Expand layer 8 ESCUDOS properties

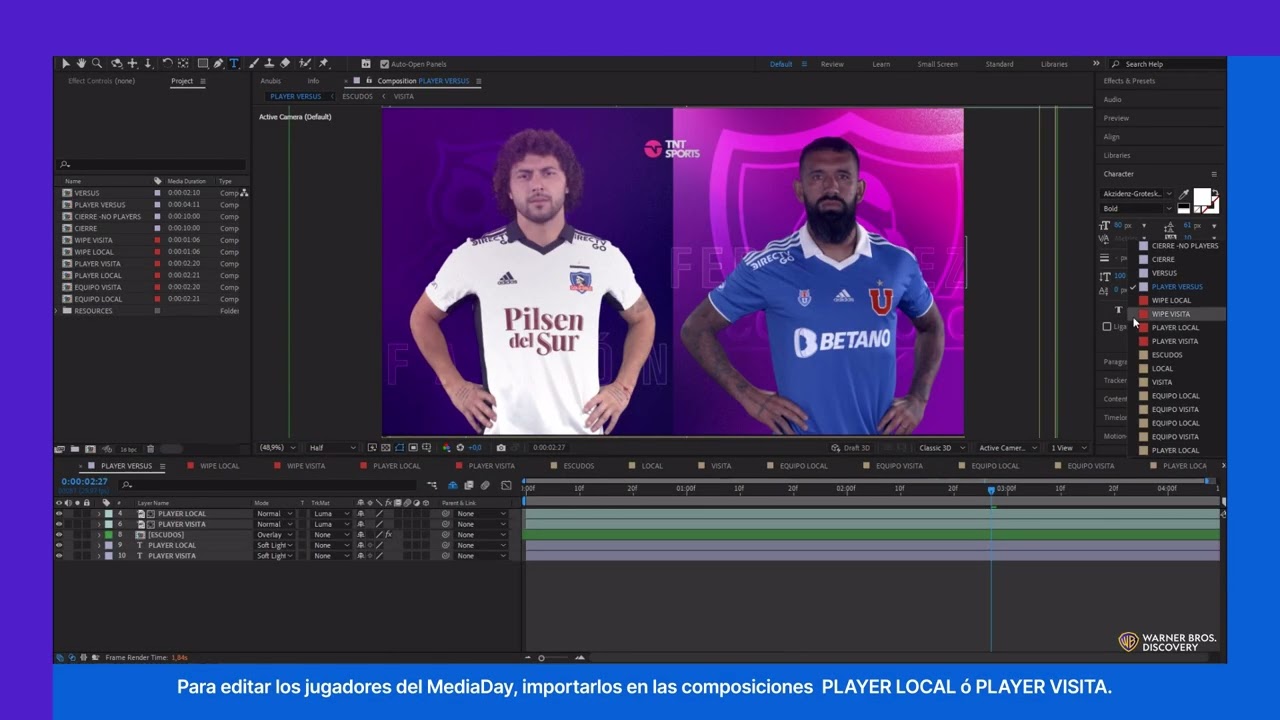pyautogui.click(x=99, y=535)
